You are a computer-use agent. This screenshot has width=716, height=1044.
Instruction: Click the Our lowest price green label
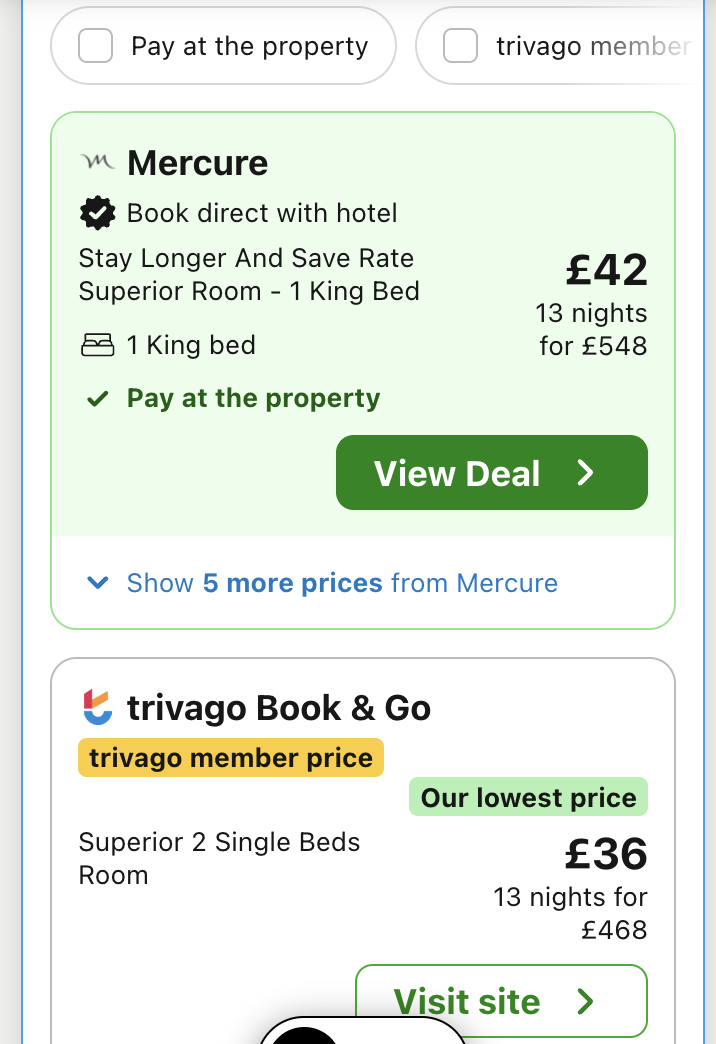coord(528,798)
